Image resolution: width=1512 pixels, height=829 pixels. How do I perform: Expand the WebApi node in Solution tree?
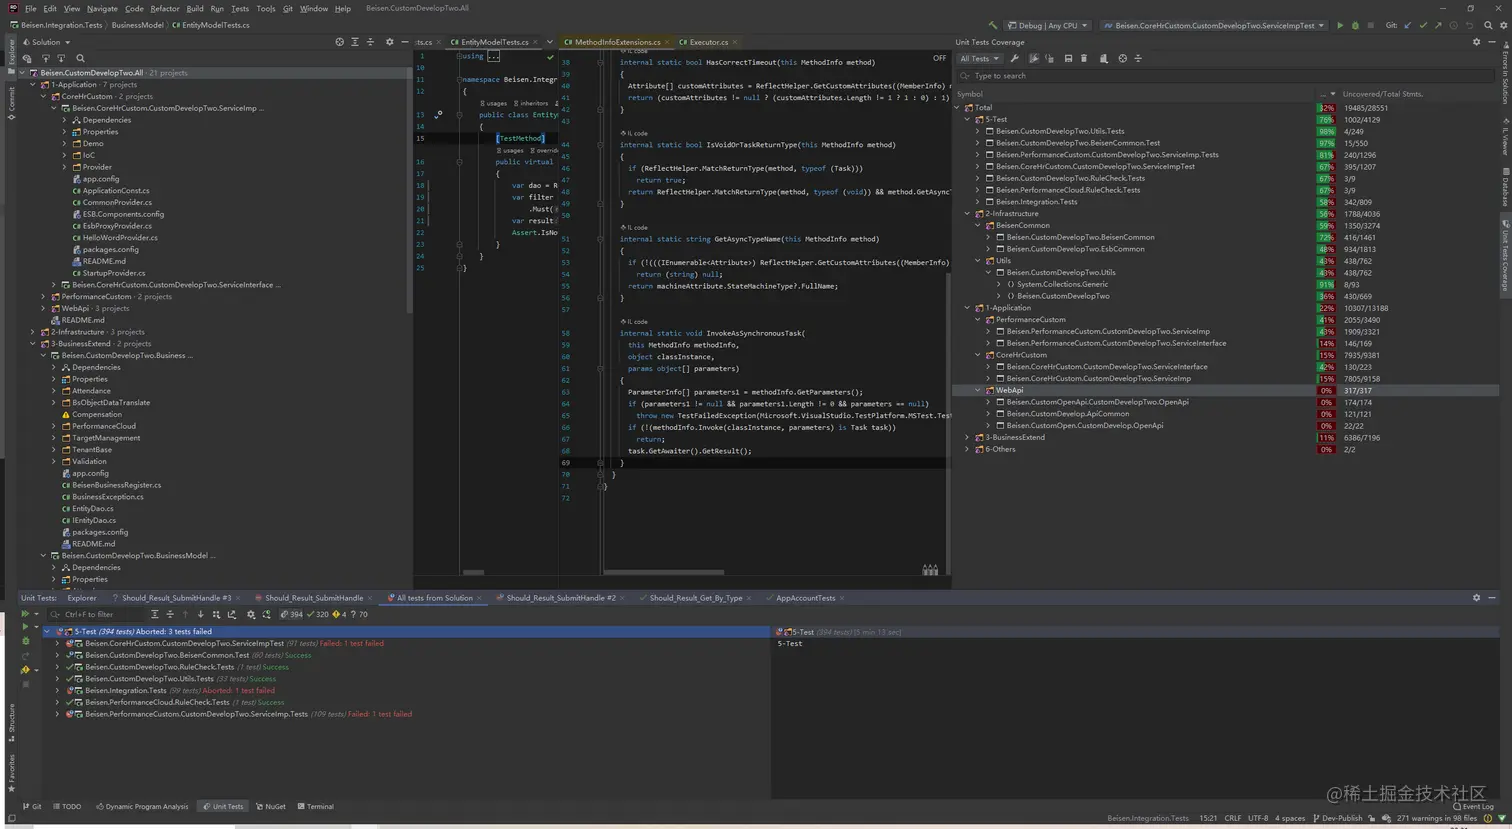coord(43,308)
